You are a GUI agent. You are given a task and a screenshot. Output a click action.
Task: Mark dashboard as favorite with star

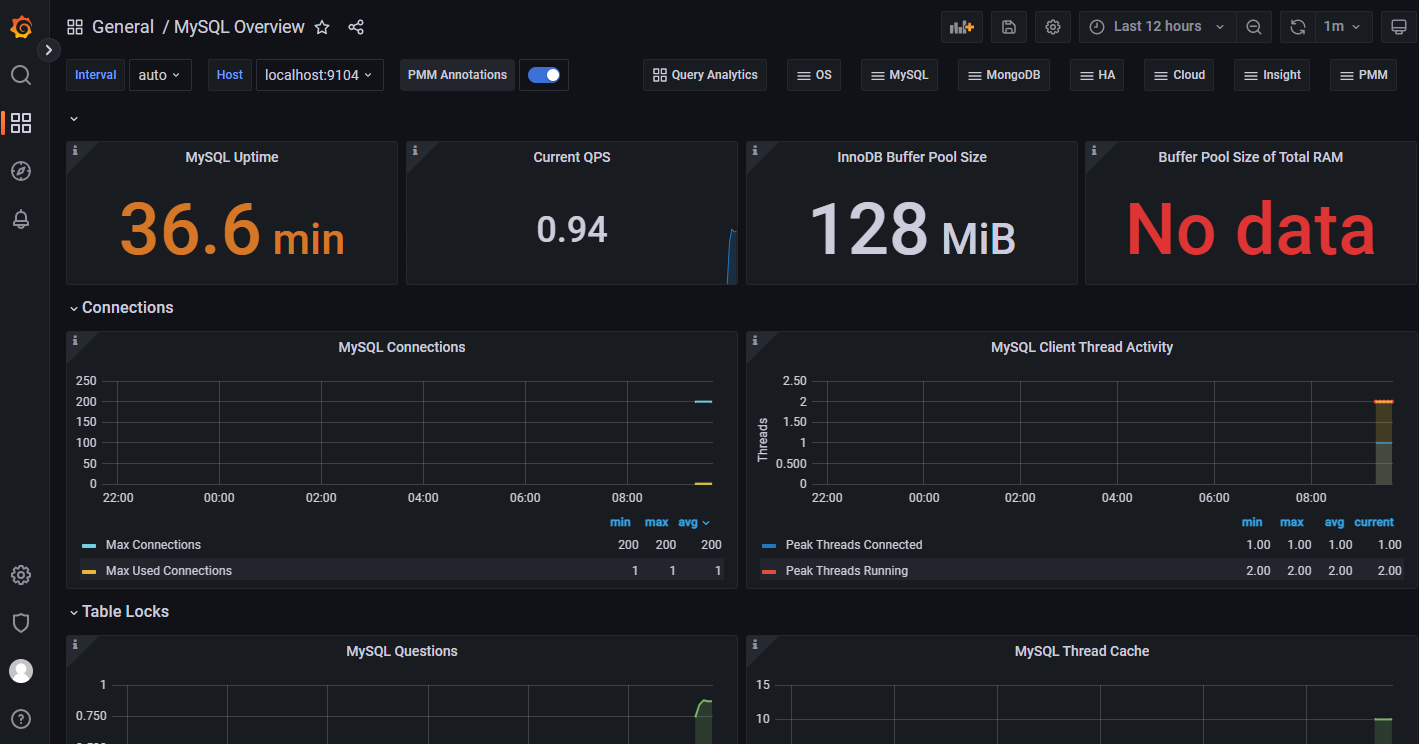(x=322, y=27)
